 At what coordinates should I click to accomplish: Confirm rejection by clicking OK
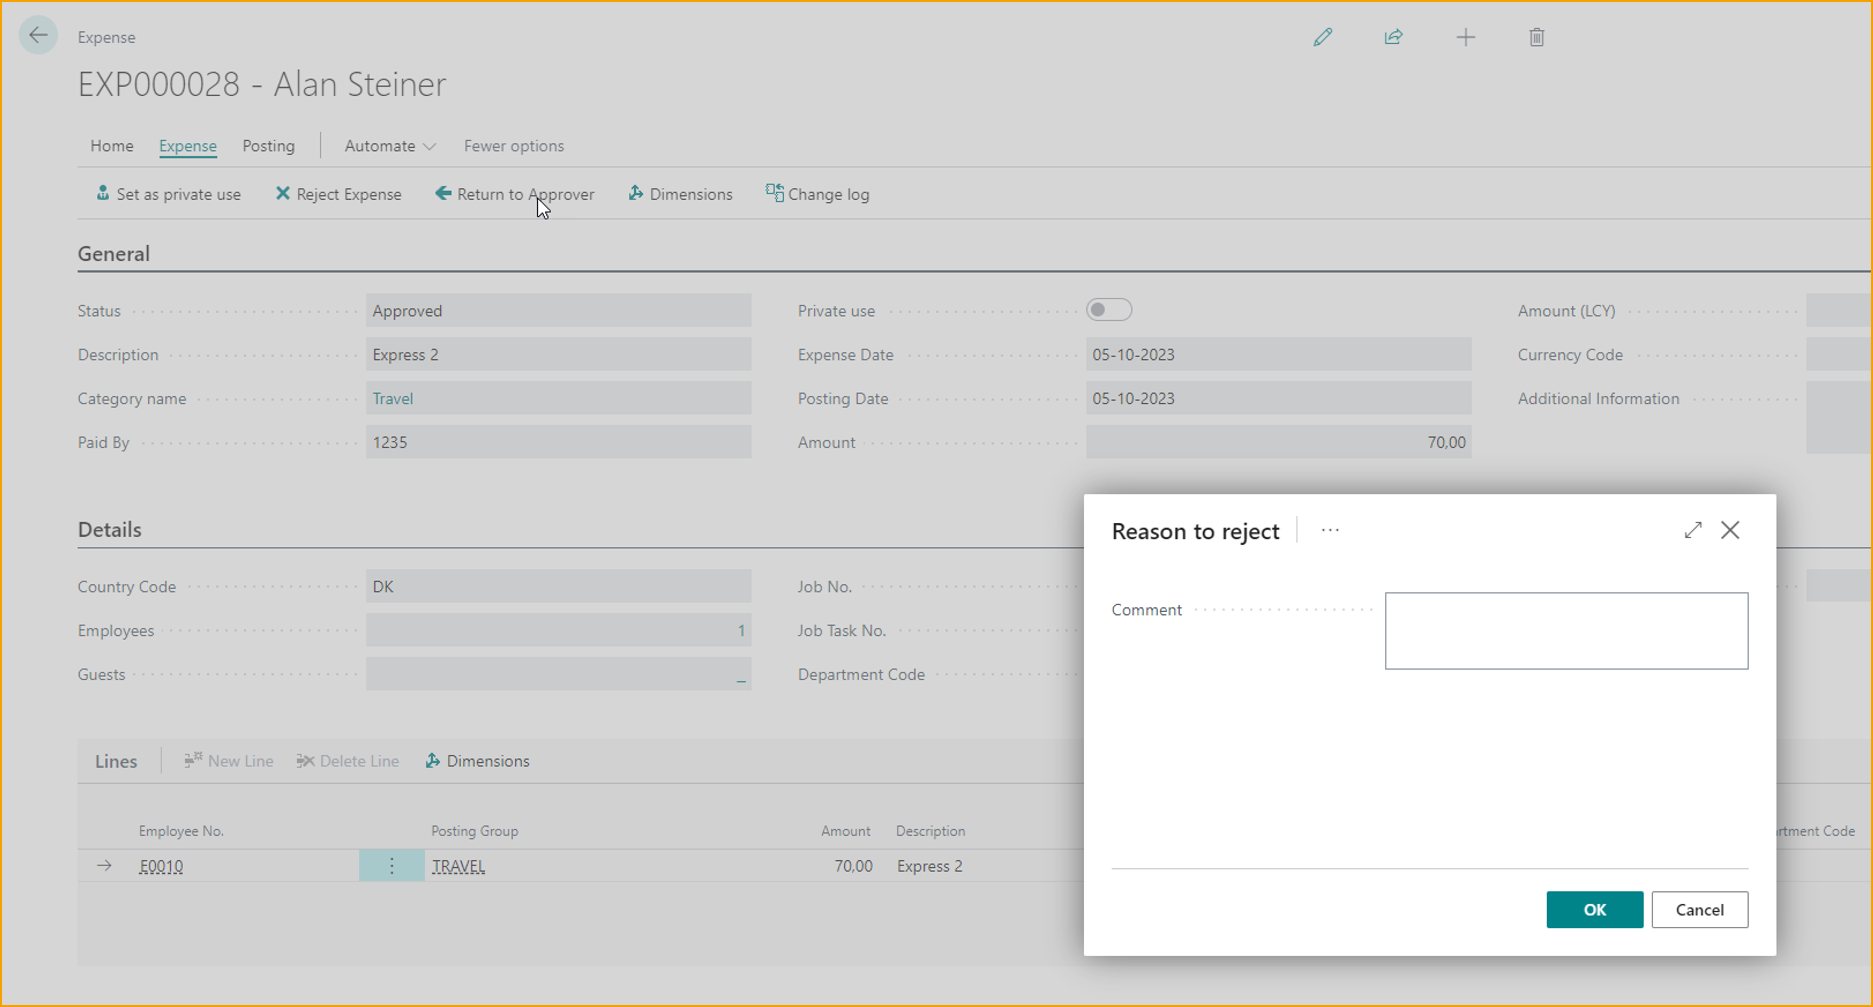1594,909
